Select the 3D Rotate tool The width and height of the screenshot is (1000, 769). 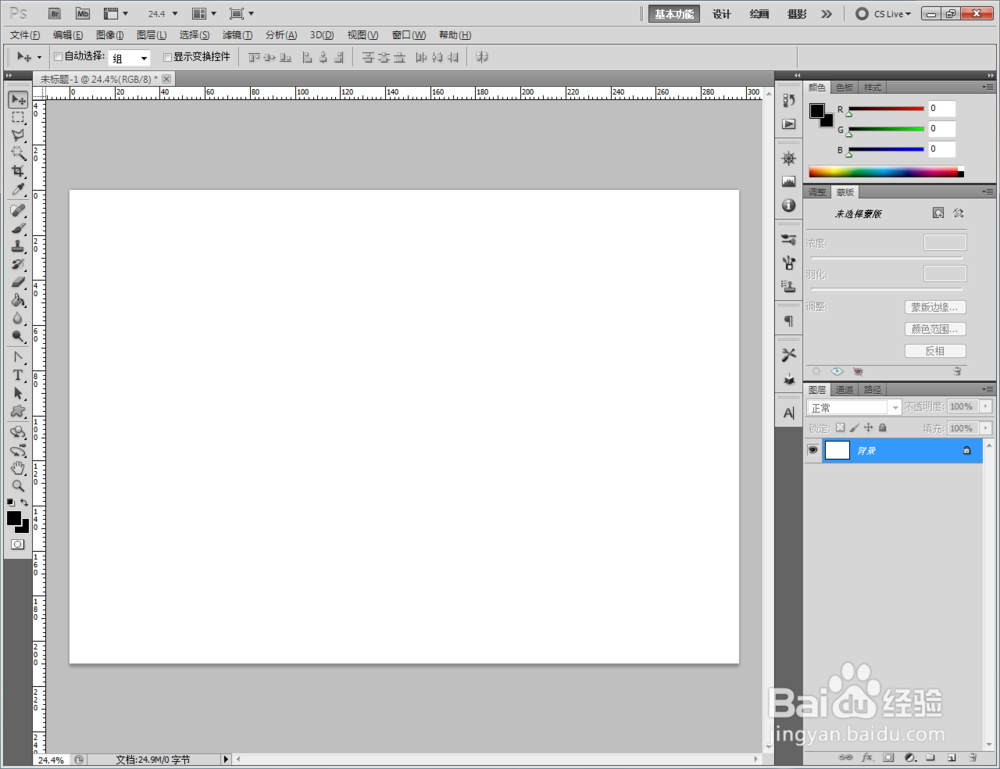[18, 432]
